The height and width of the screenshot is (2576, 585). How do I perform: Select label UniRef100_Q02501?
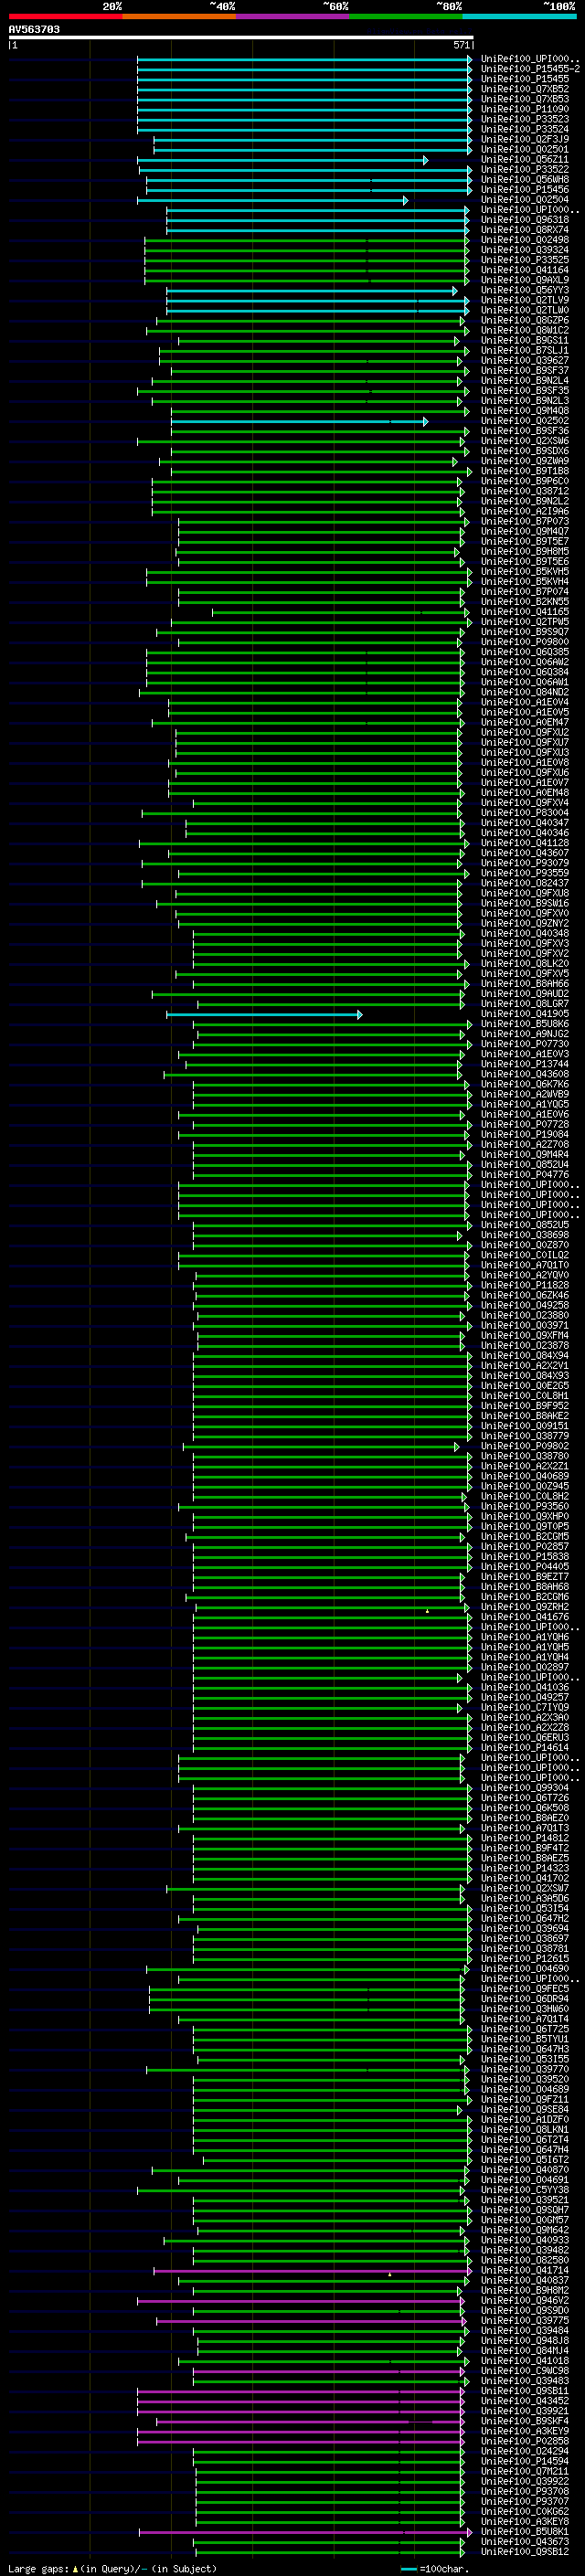coord(525,149)
